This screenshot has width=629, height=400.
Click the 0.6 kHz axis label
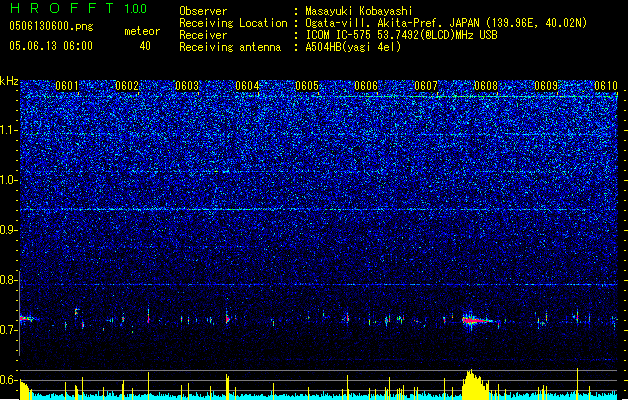(x=9, y=380)
